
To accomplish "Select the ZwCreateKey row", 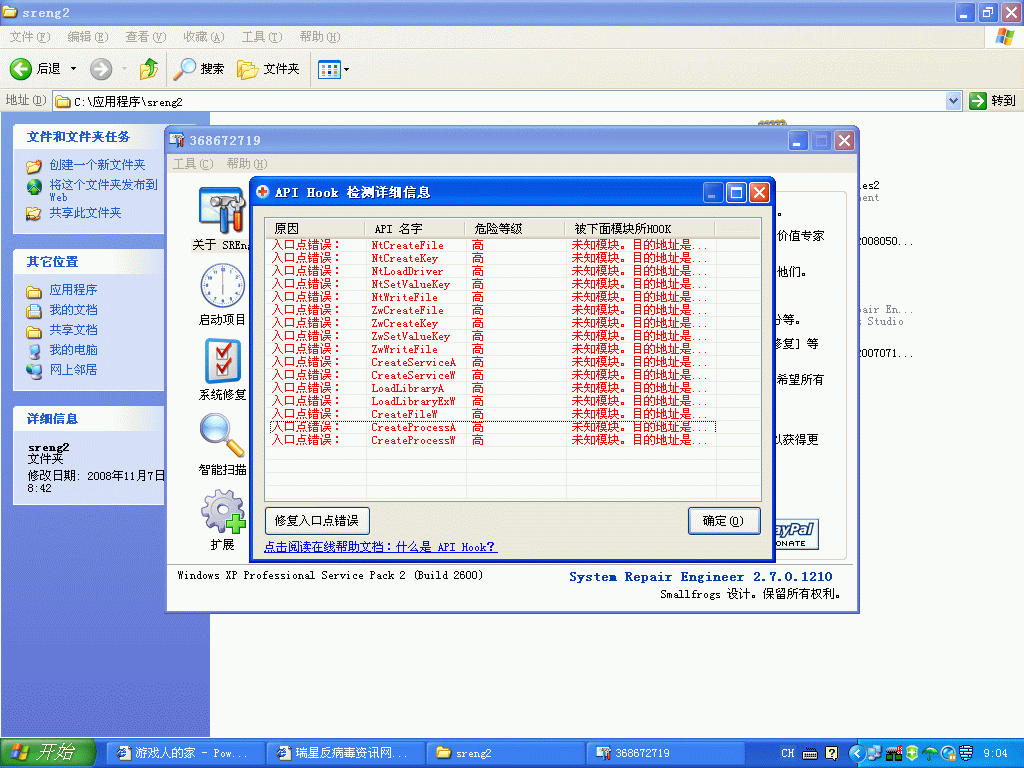I will [x=493, y=324].
